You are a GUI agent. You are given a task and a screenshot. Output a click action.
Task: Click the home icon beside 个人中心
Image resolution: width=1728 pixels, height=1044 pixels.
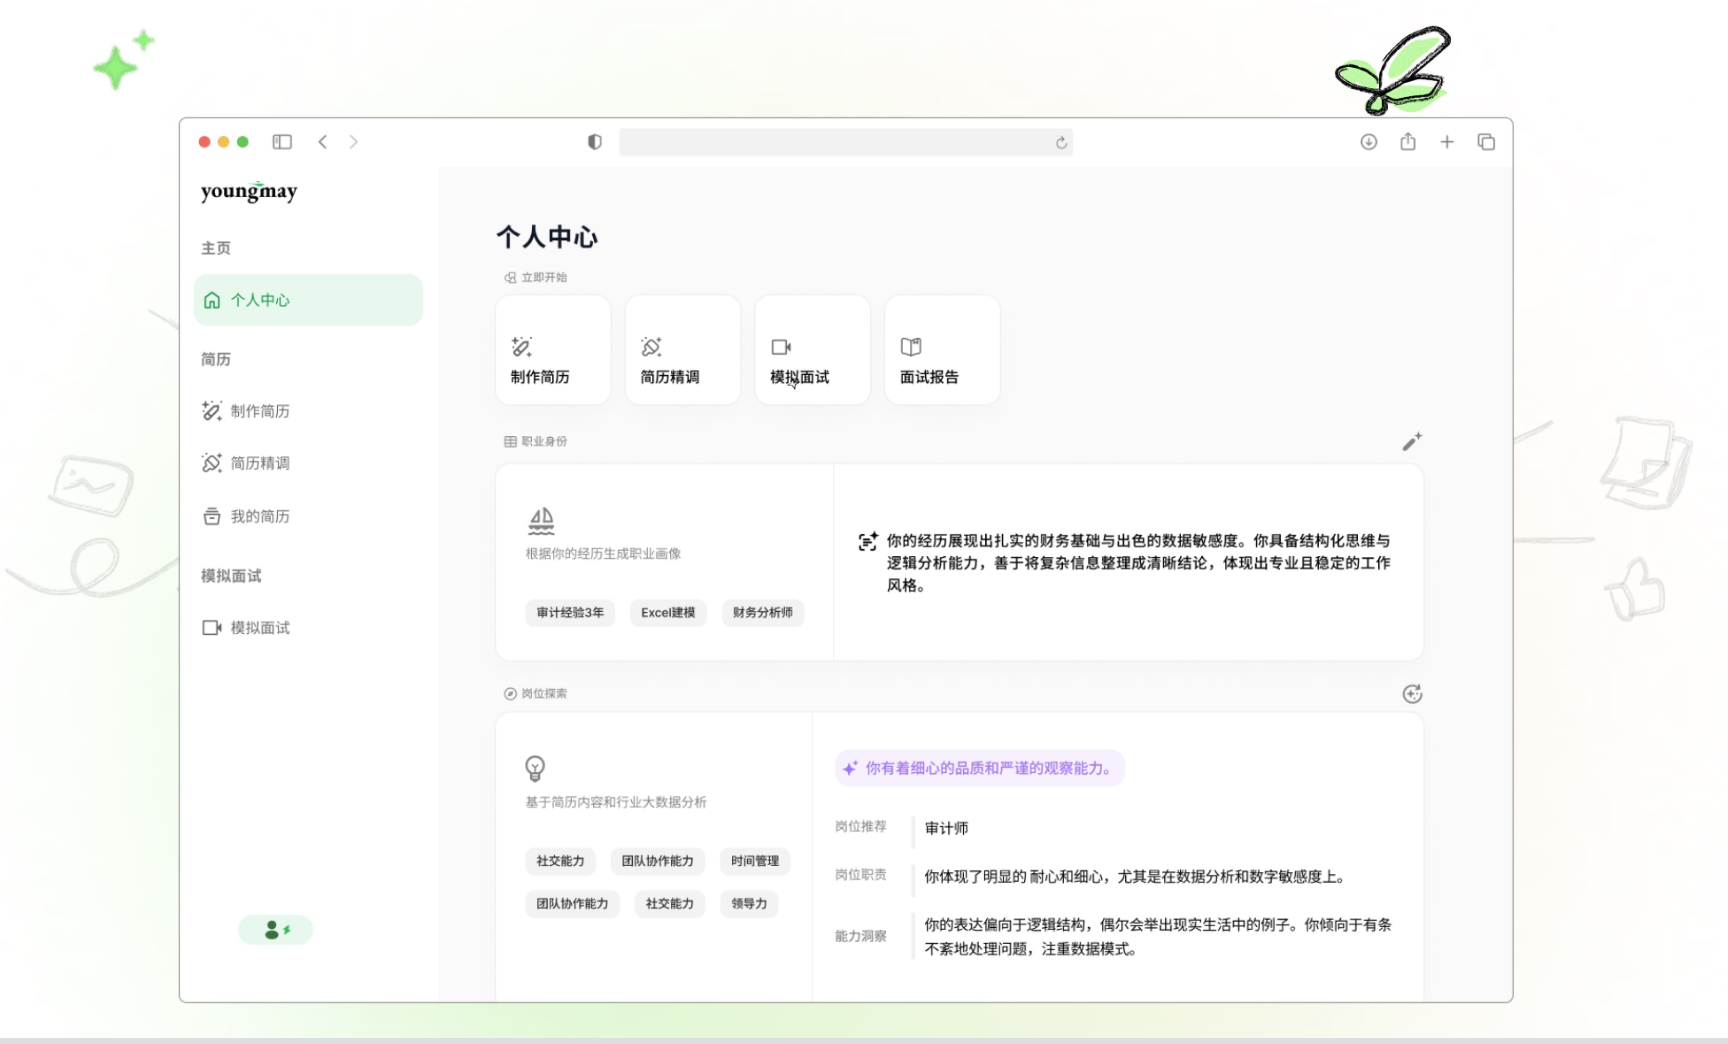click(x=212, y=300)
